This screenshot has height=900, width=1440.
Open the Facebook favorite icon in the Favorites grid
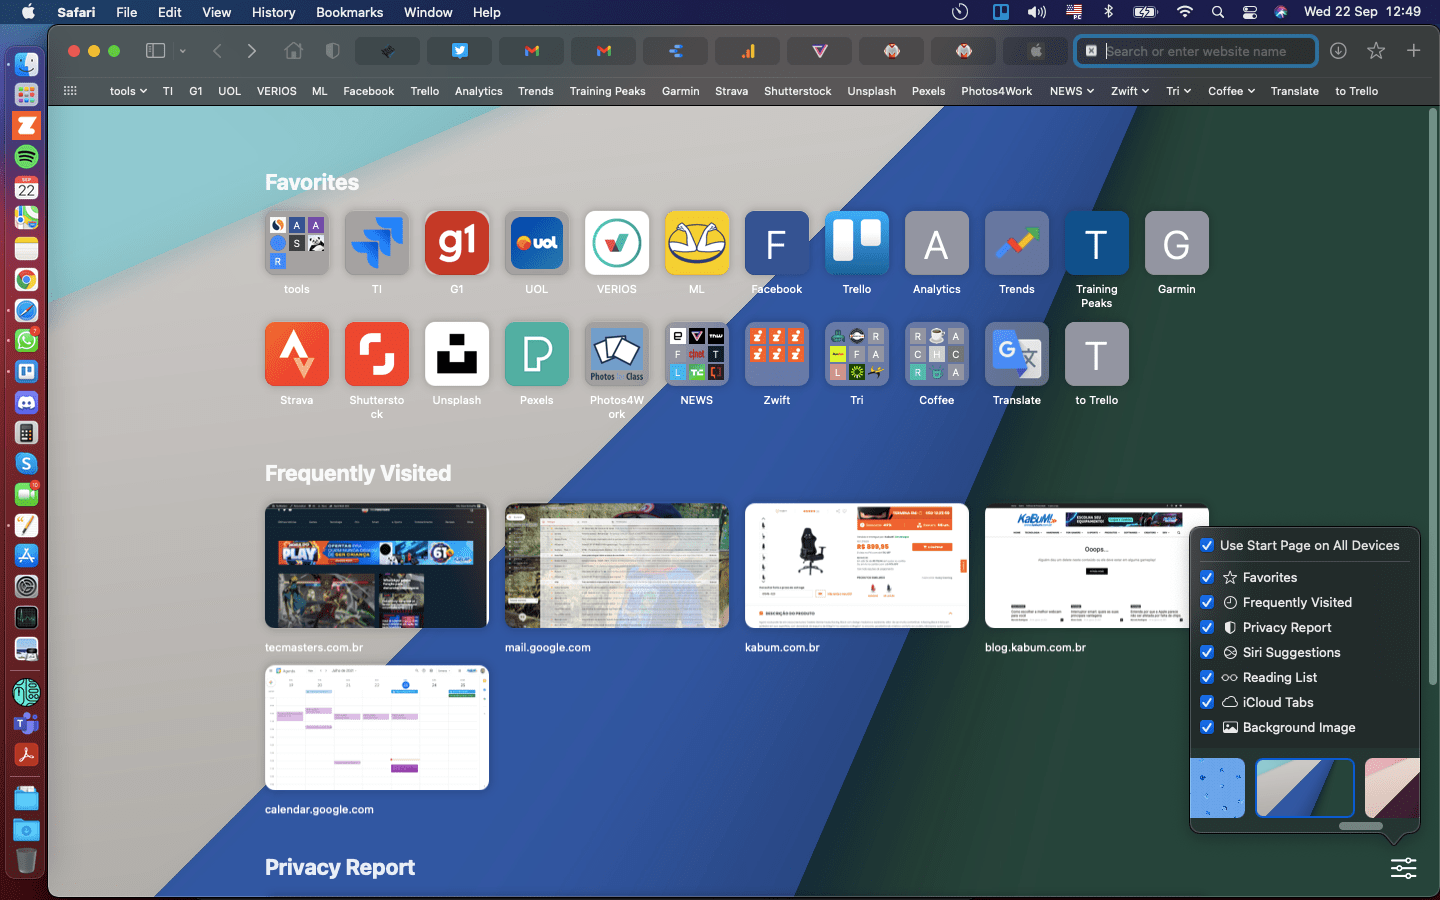(777, 243)
